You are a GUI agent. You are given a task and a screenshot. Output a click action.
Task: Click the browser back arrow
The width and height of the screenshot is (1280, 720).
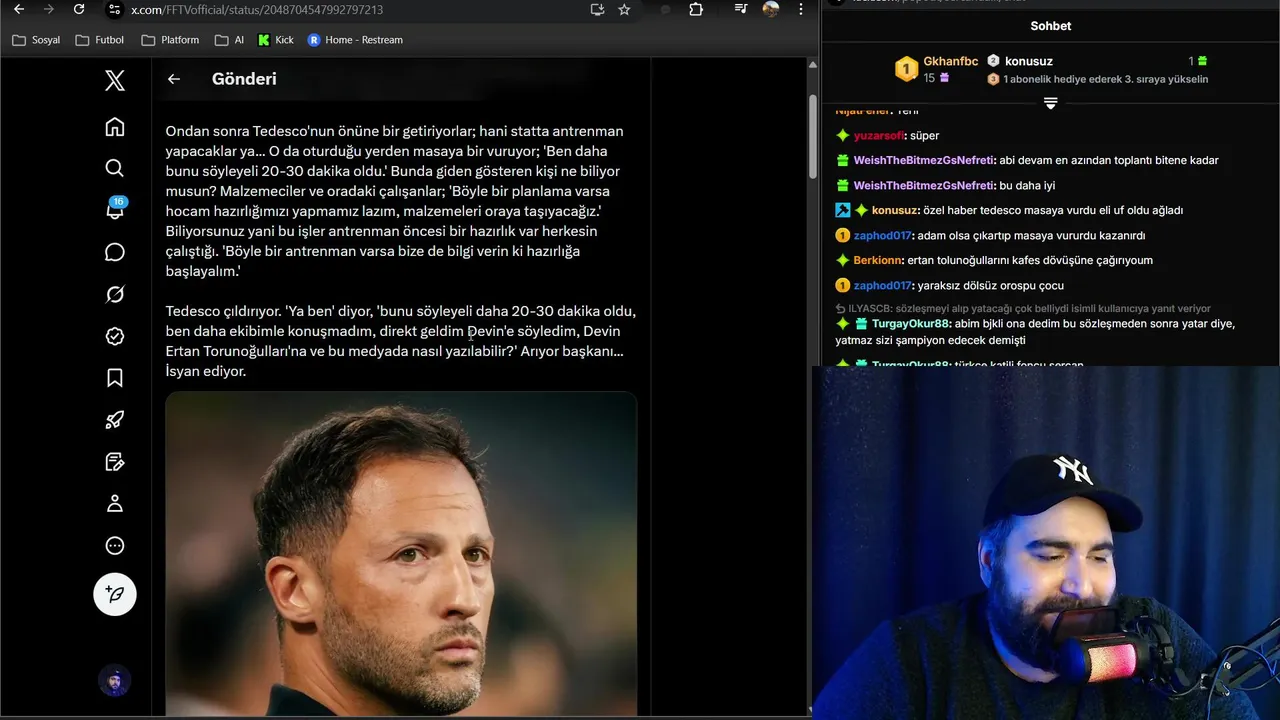point(18,9)
